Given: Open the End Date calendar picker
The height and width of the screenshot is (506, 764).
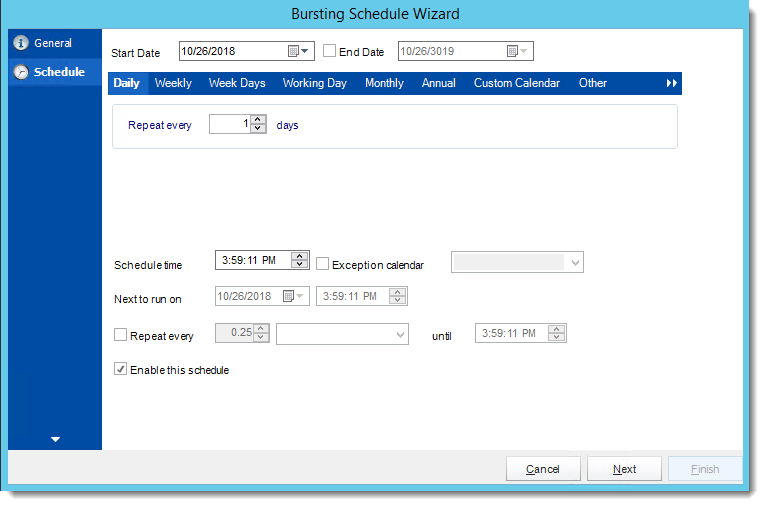Looking at the screenshot, I should pyautogui.click(x=517, y=51).
